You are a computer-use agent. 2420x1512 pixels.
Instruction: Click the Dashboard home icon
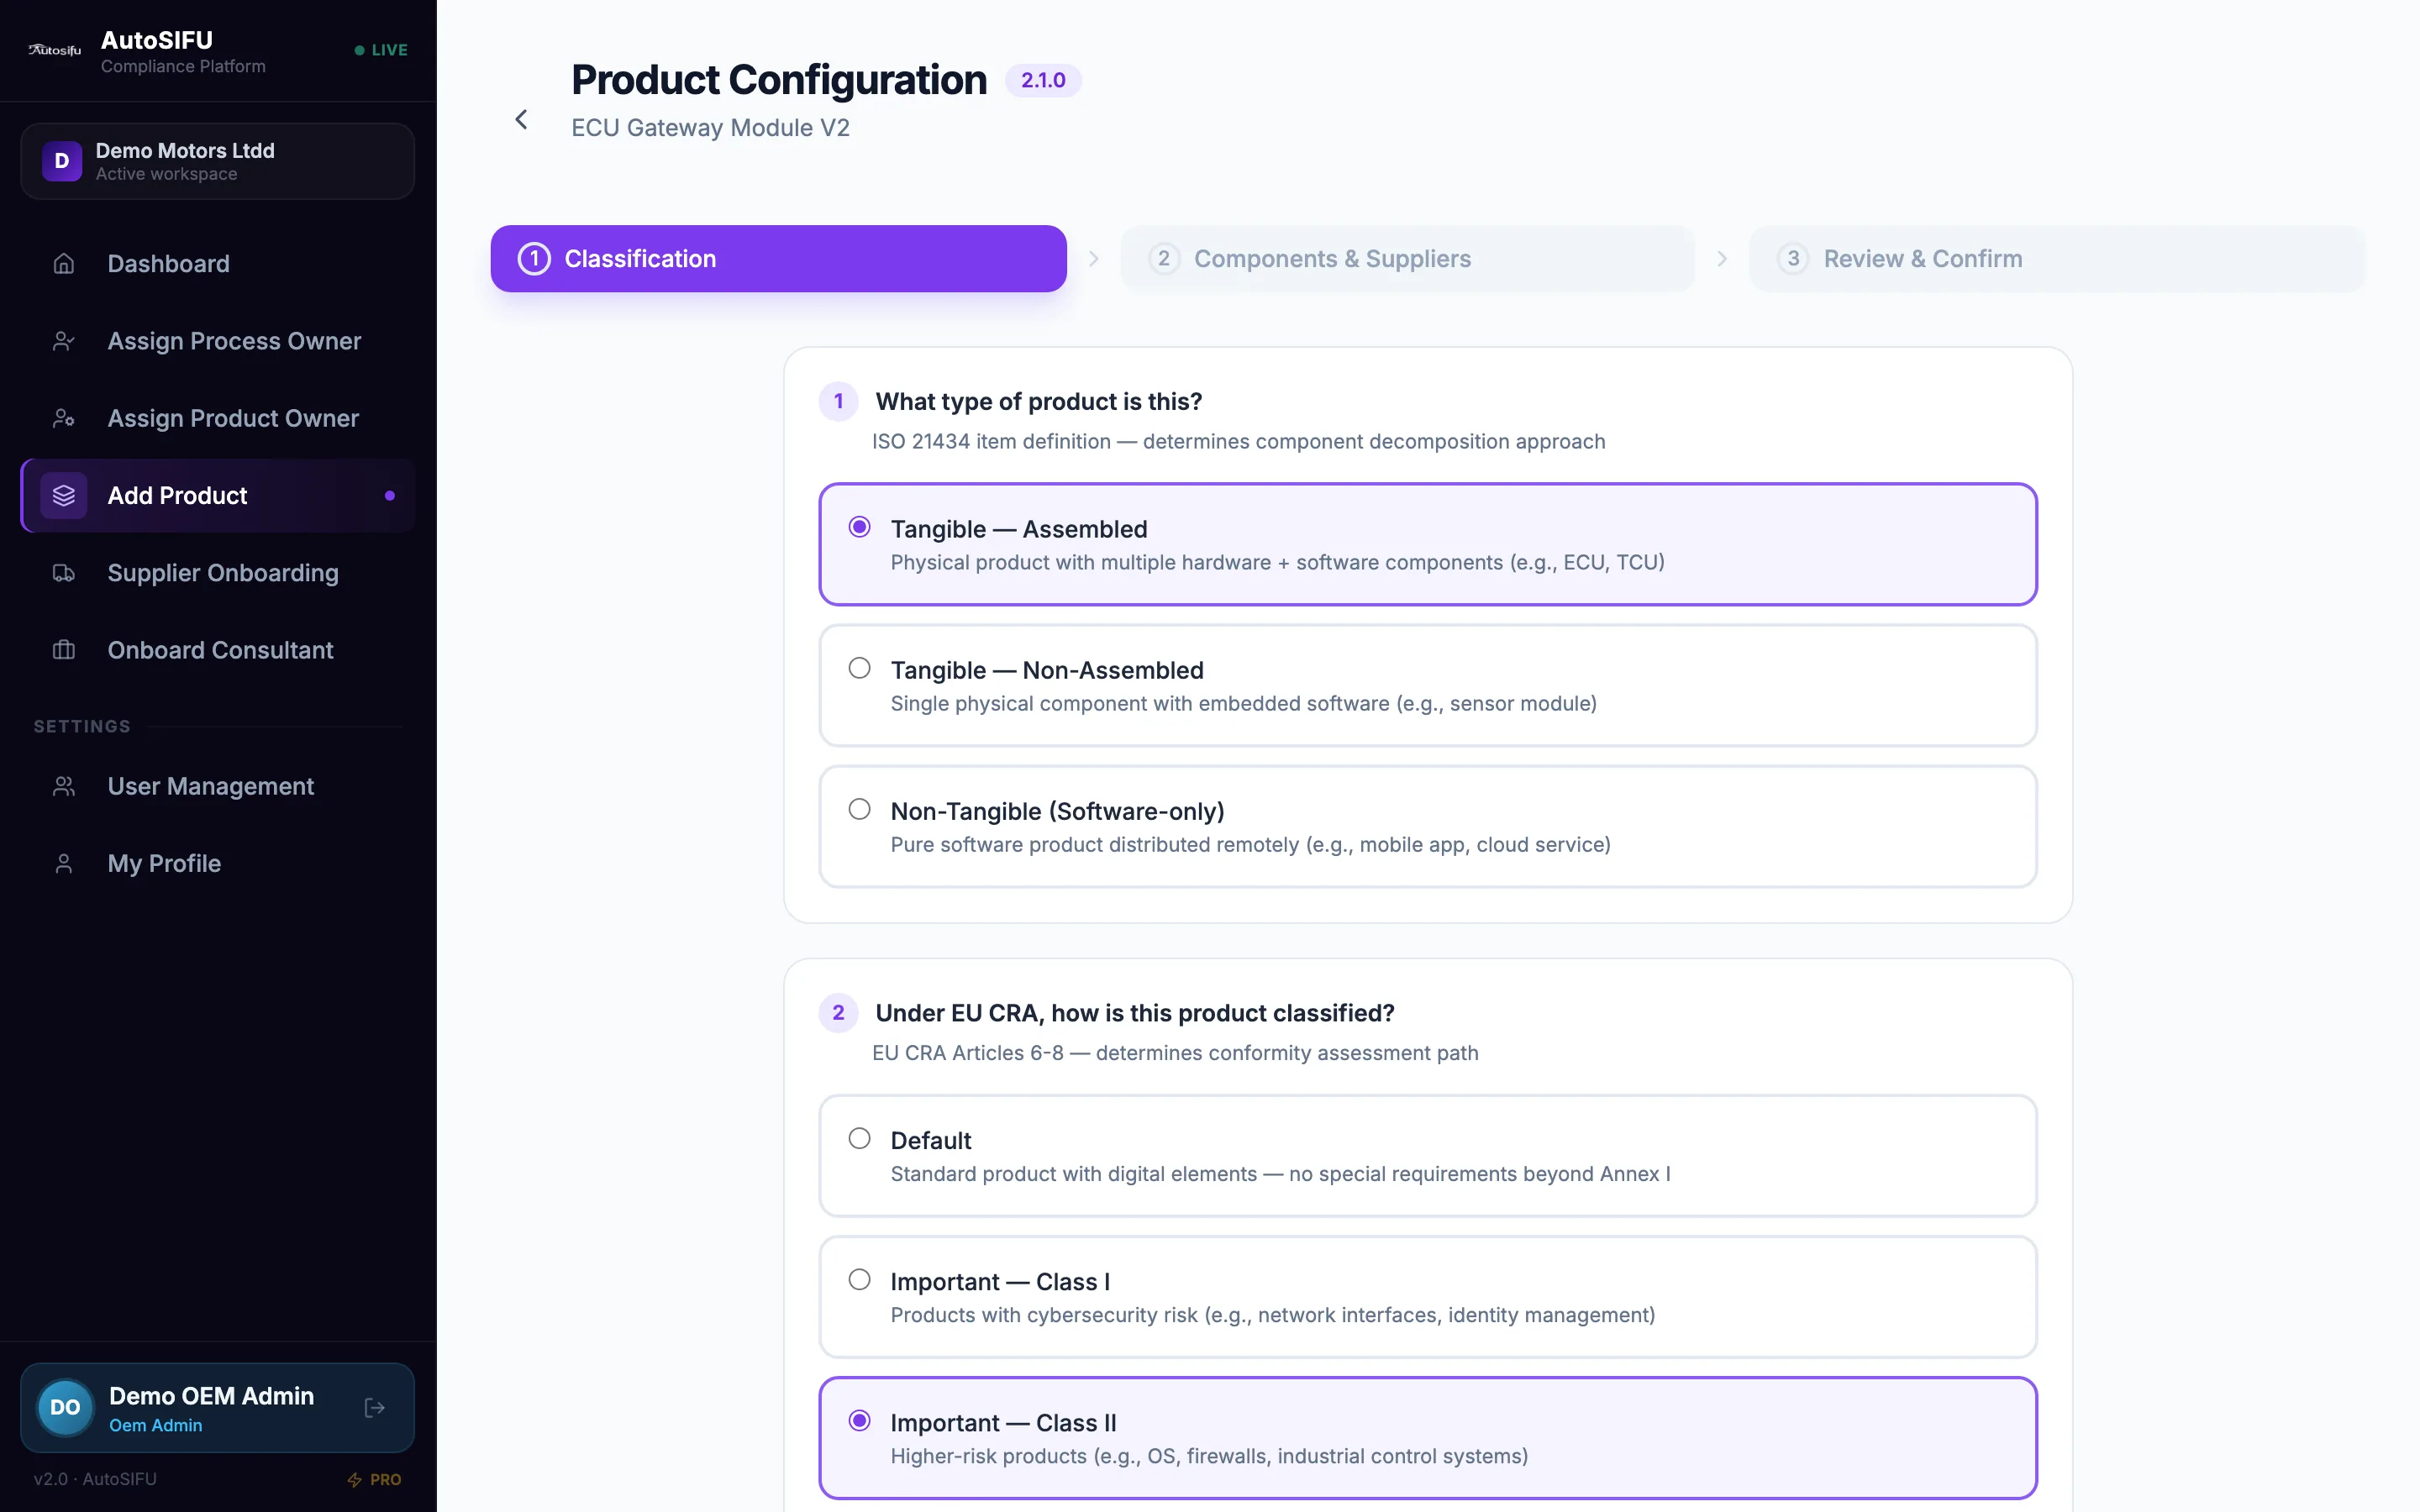click(64, 264)
